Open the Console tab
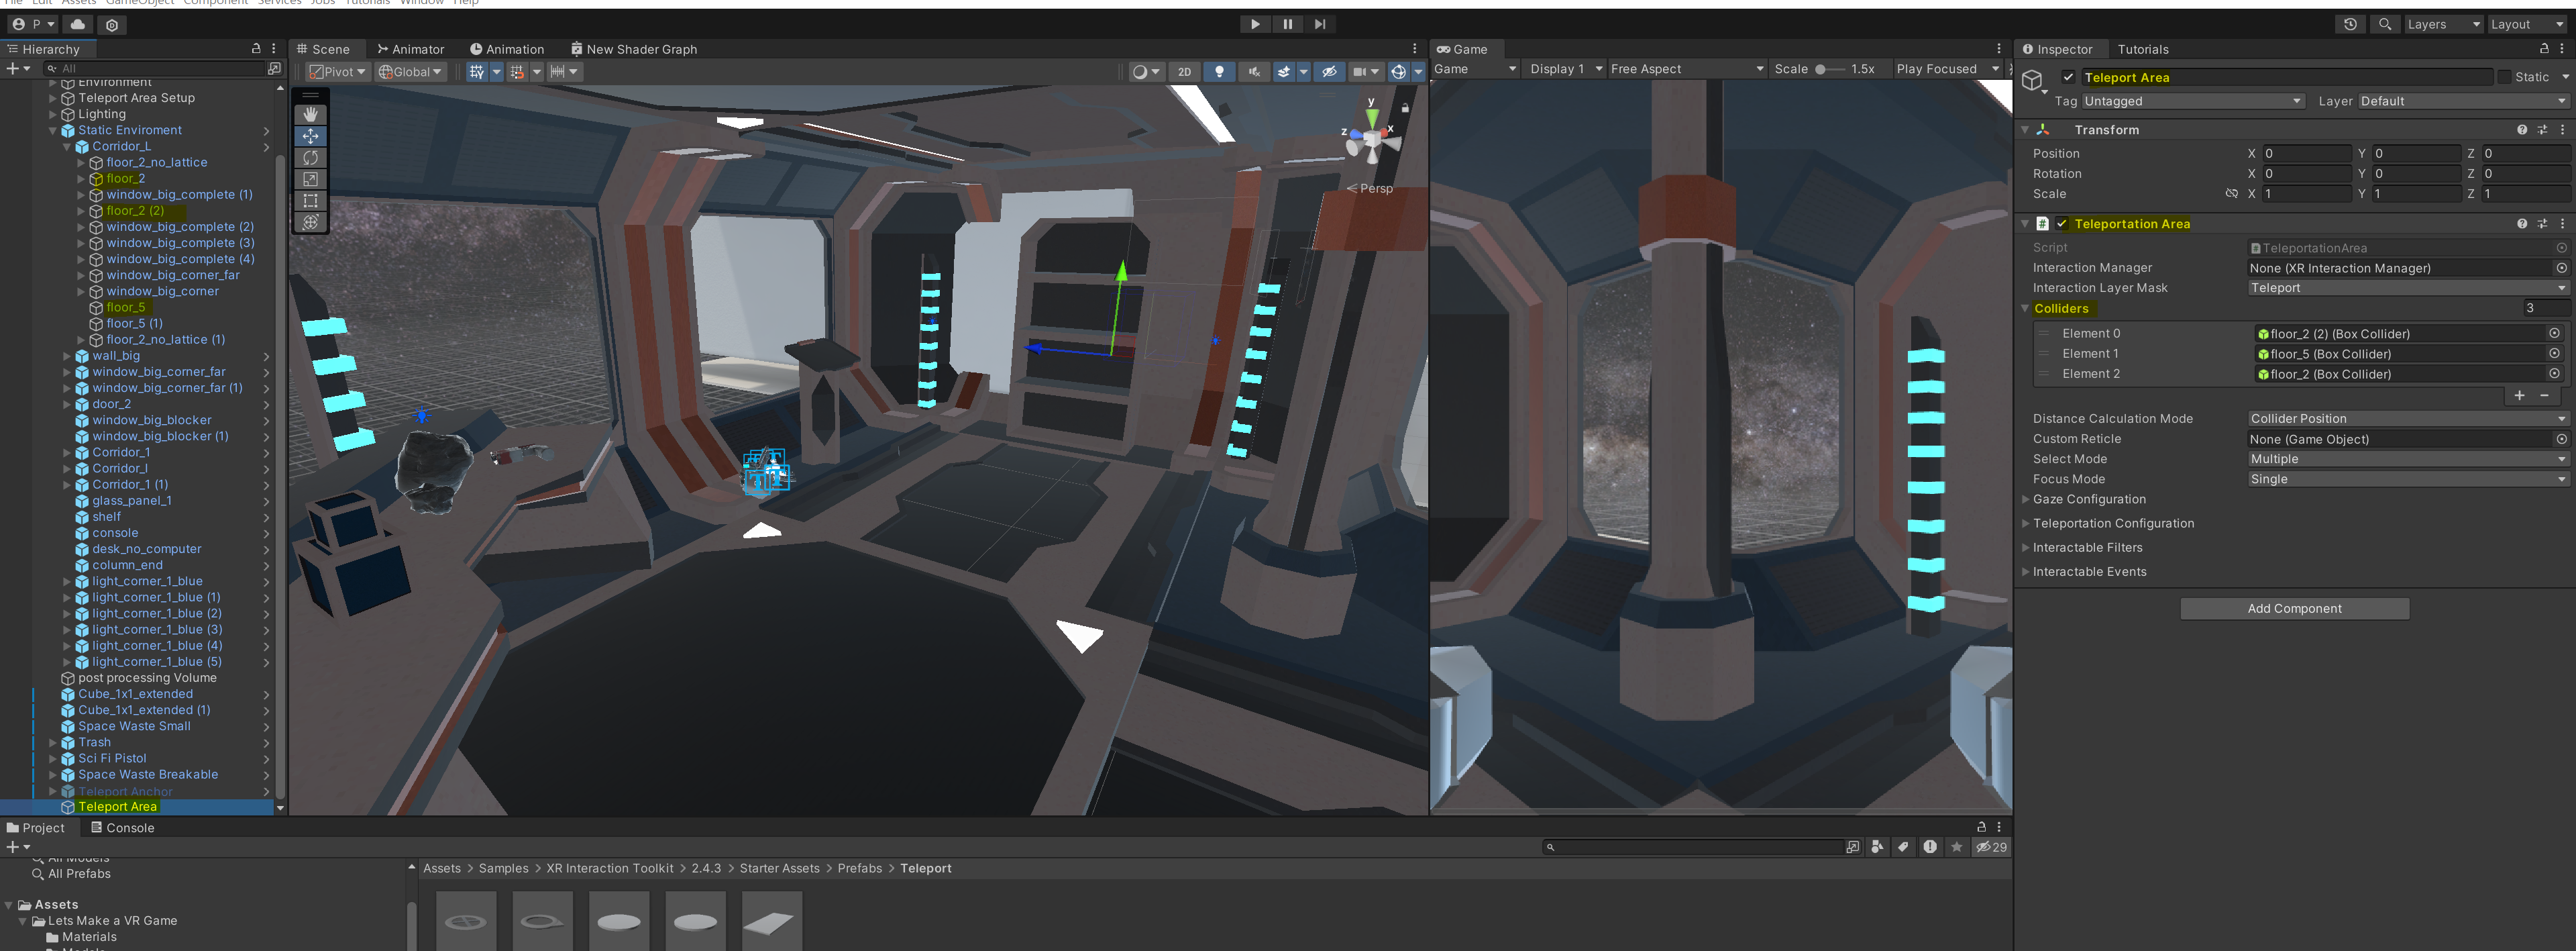Screen dimensions: 2576x951 pos(122,827)
